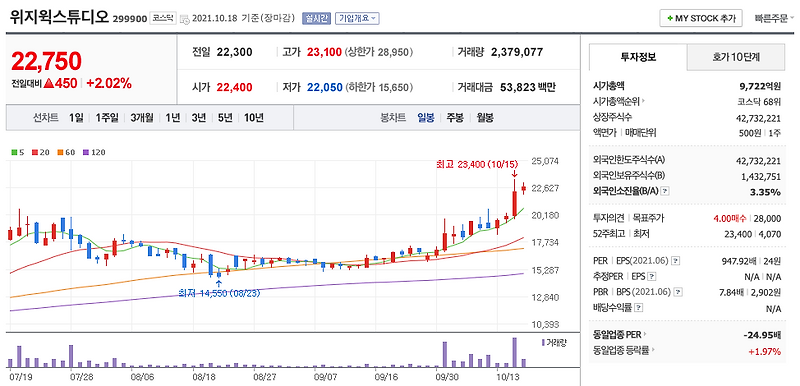Select 5년 line chart period

click(224, 118)
